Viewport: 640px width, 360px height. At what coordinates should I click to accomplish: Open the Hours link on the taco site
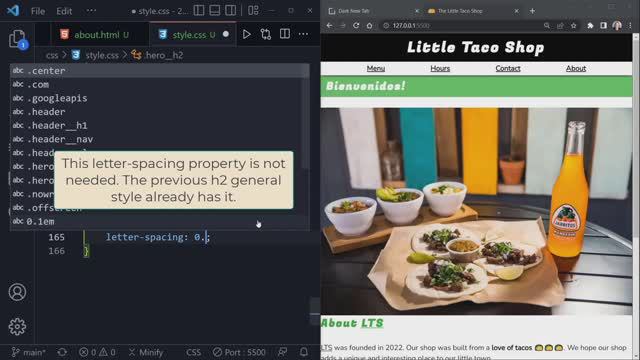440,68
